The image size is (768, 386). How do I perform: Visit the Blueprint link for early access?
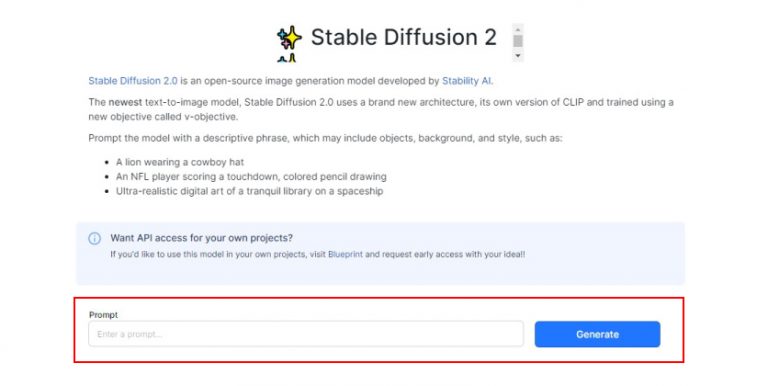click(x=345, y=254)
